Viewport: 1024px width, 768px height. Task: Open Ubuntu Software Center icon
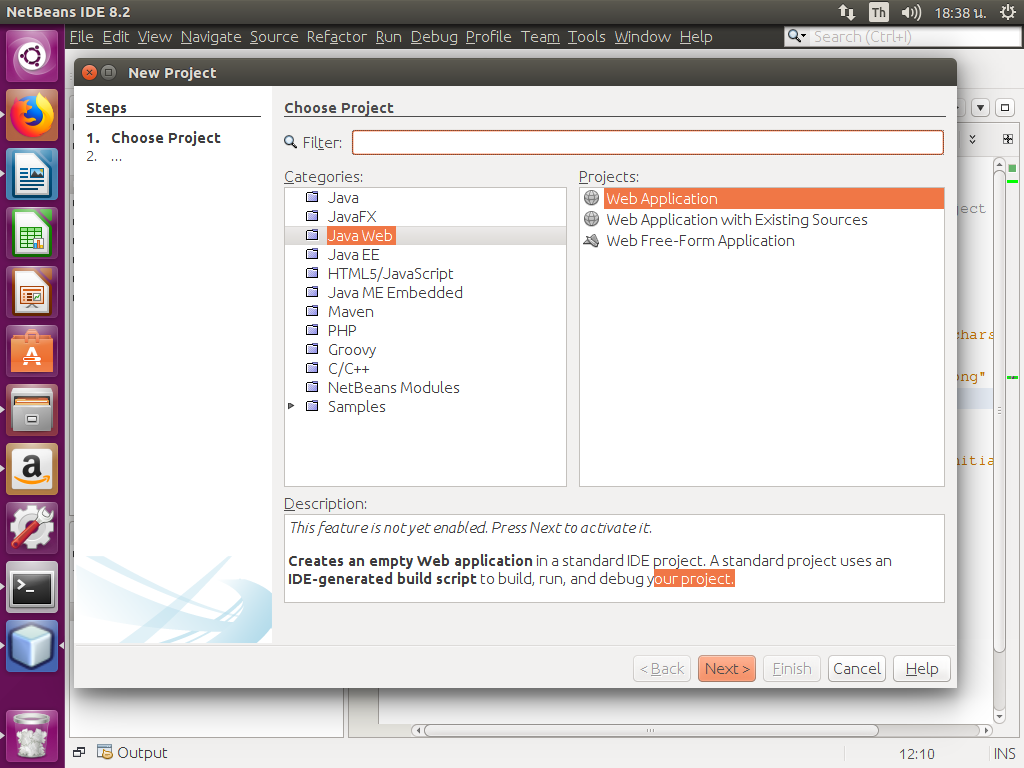click(32, 351)
